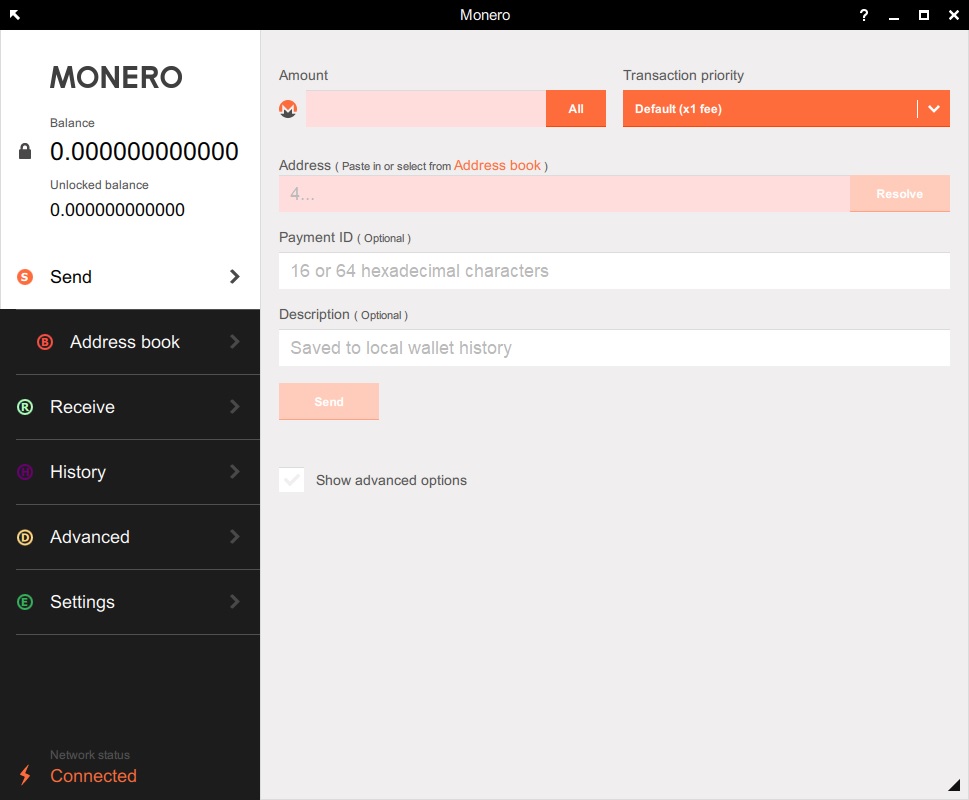
Task: Click the Send transaction button
Action: [329, 402]
